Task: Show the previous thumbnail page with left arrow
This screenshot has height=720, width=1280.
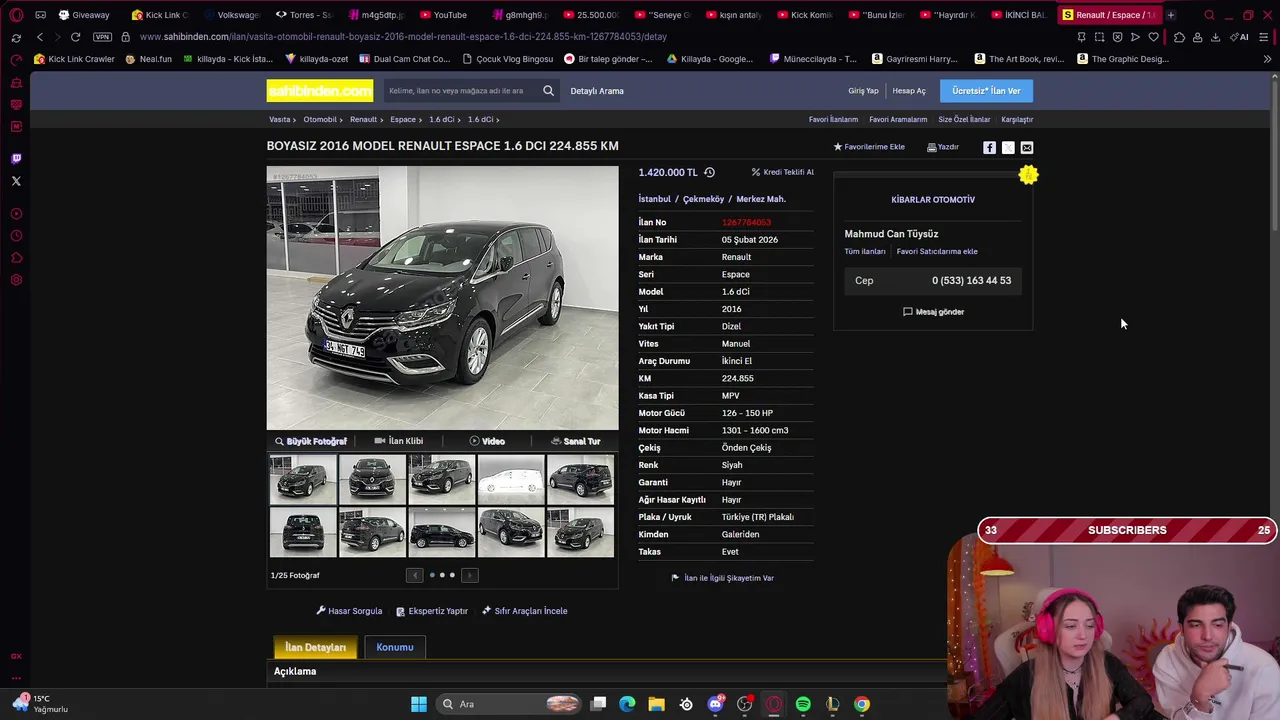Action: pyautogui.click(x=415, y=575)
